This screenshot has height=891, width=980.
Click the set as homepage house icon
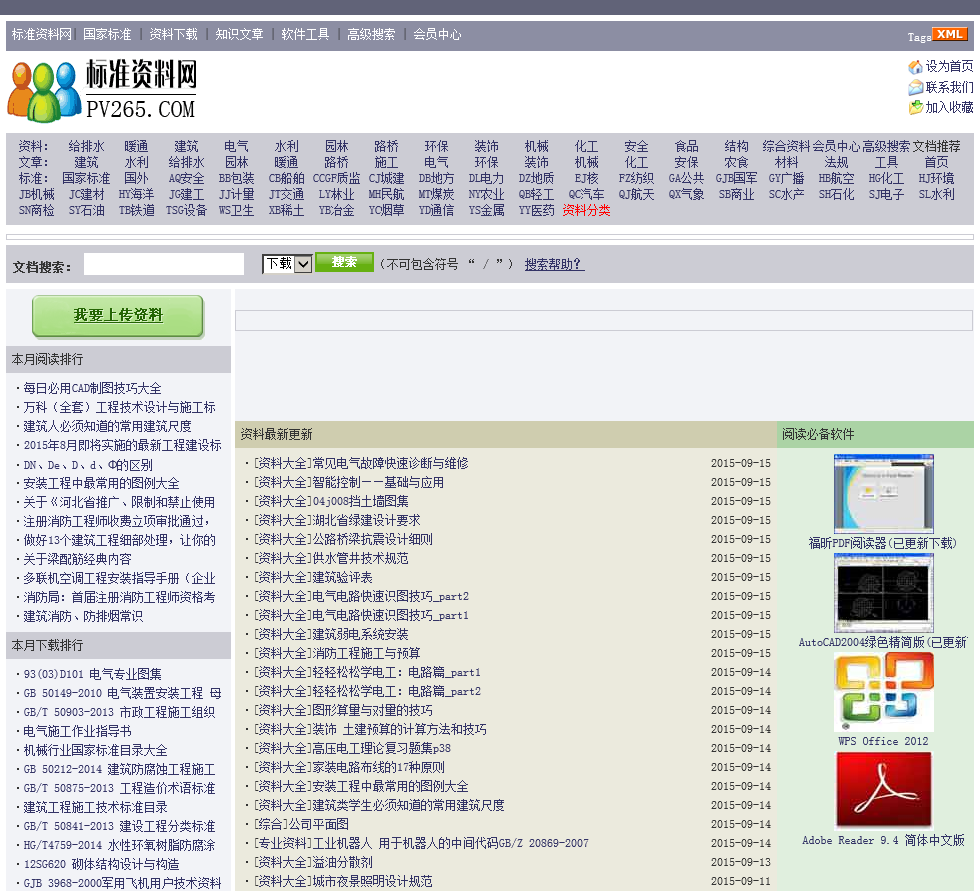(915, 67)
